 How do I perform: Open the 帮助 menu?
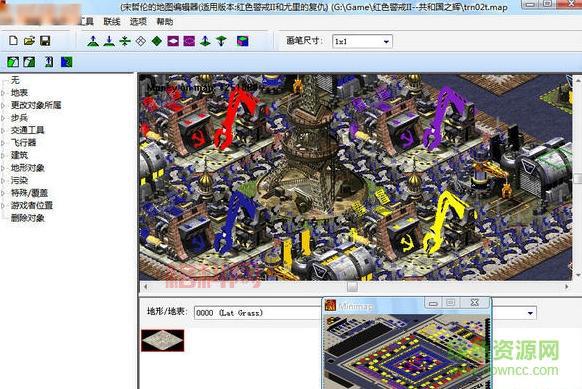[x=165, y=22]
